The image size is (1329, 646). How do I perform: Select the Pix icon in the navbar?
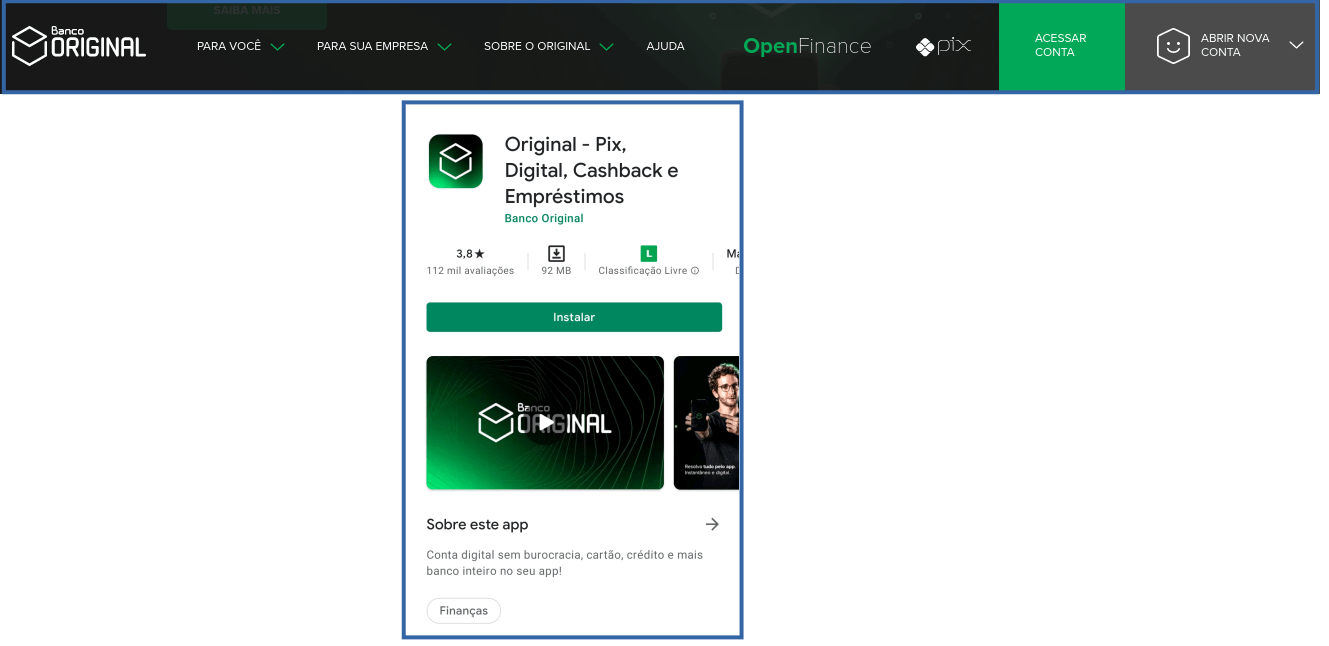click(943, 44)
